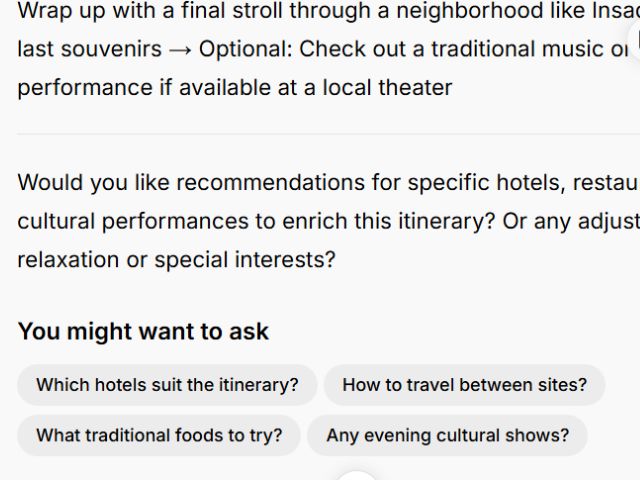Choose the "Any evening cultural shows?" suggestion
The height and width of the screenshot is (480, 640).
pos(447,436)
